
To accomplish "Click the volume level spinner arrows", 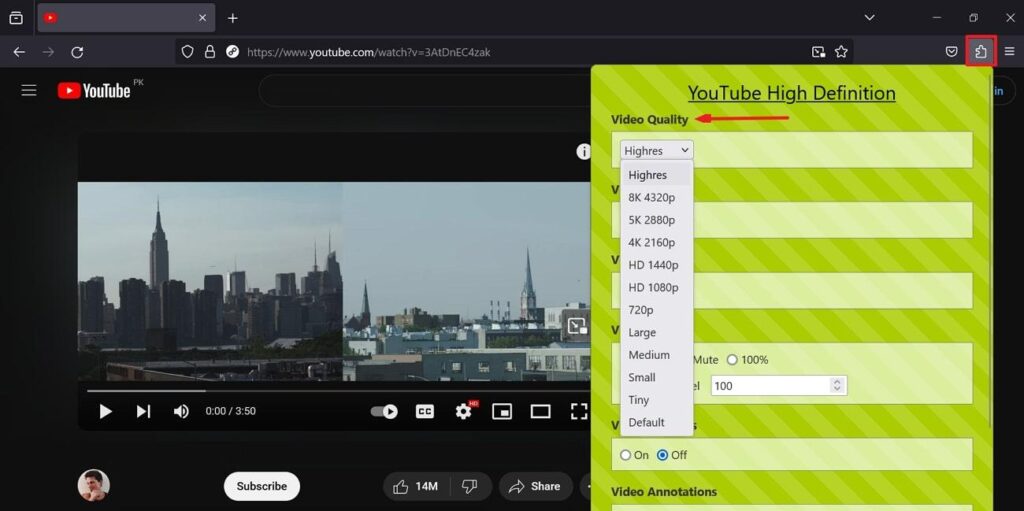I will [837, 386].
